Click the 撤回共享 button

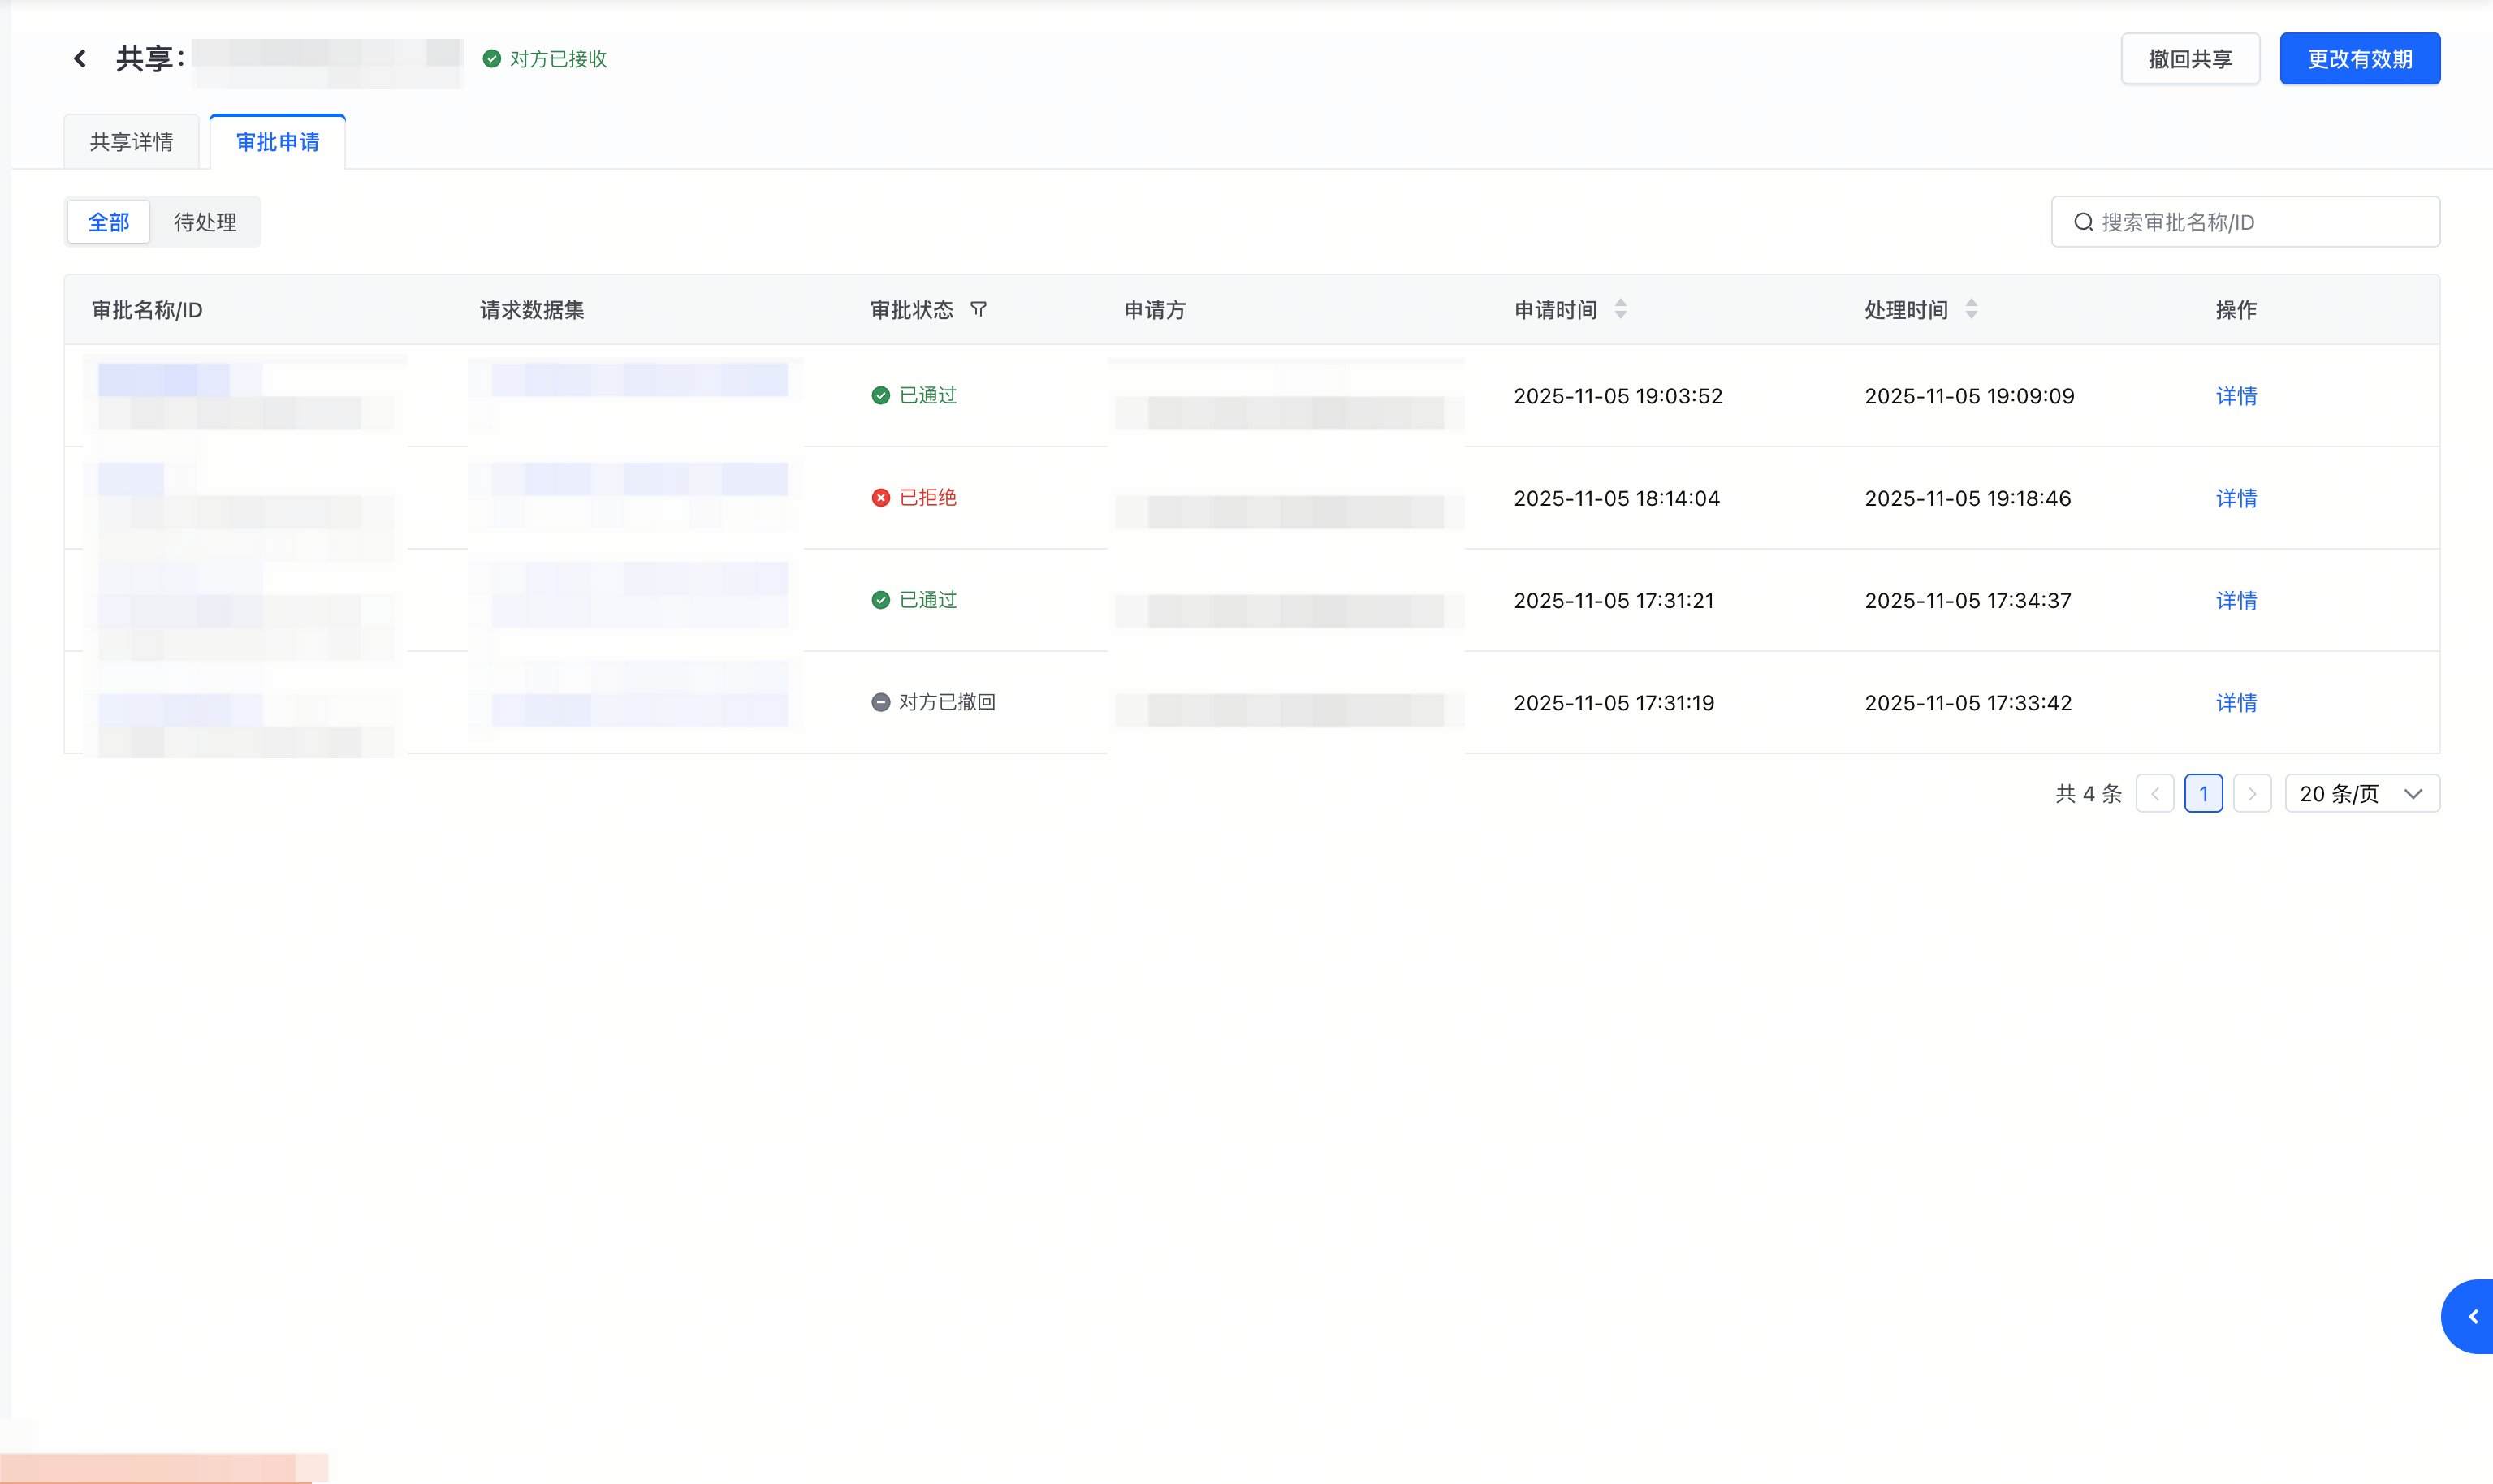[x=2190, y=59]
